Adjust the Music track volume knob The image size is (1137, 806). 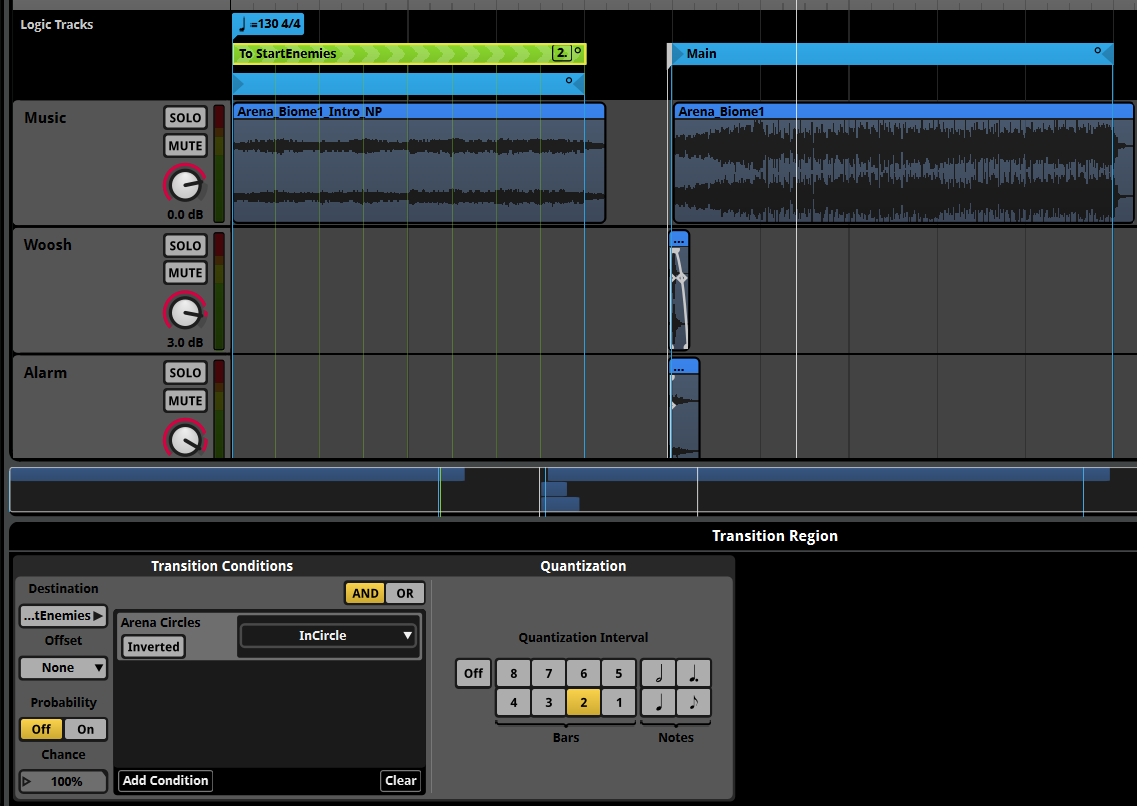185,184
